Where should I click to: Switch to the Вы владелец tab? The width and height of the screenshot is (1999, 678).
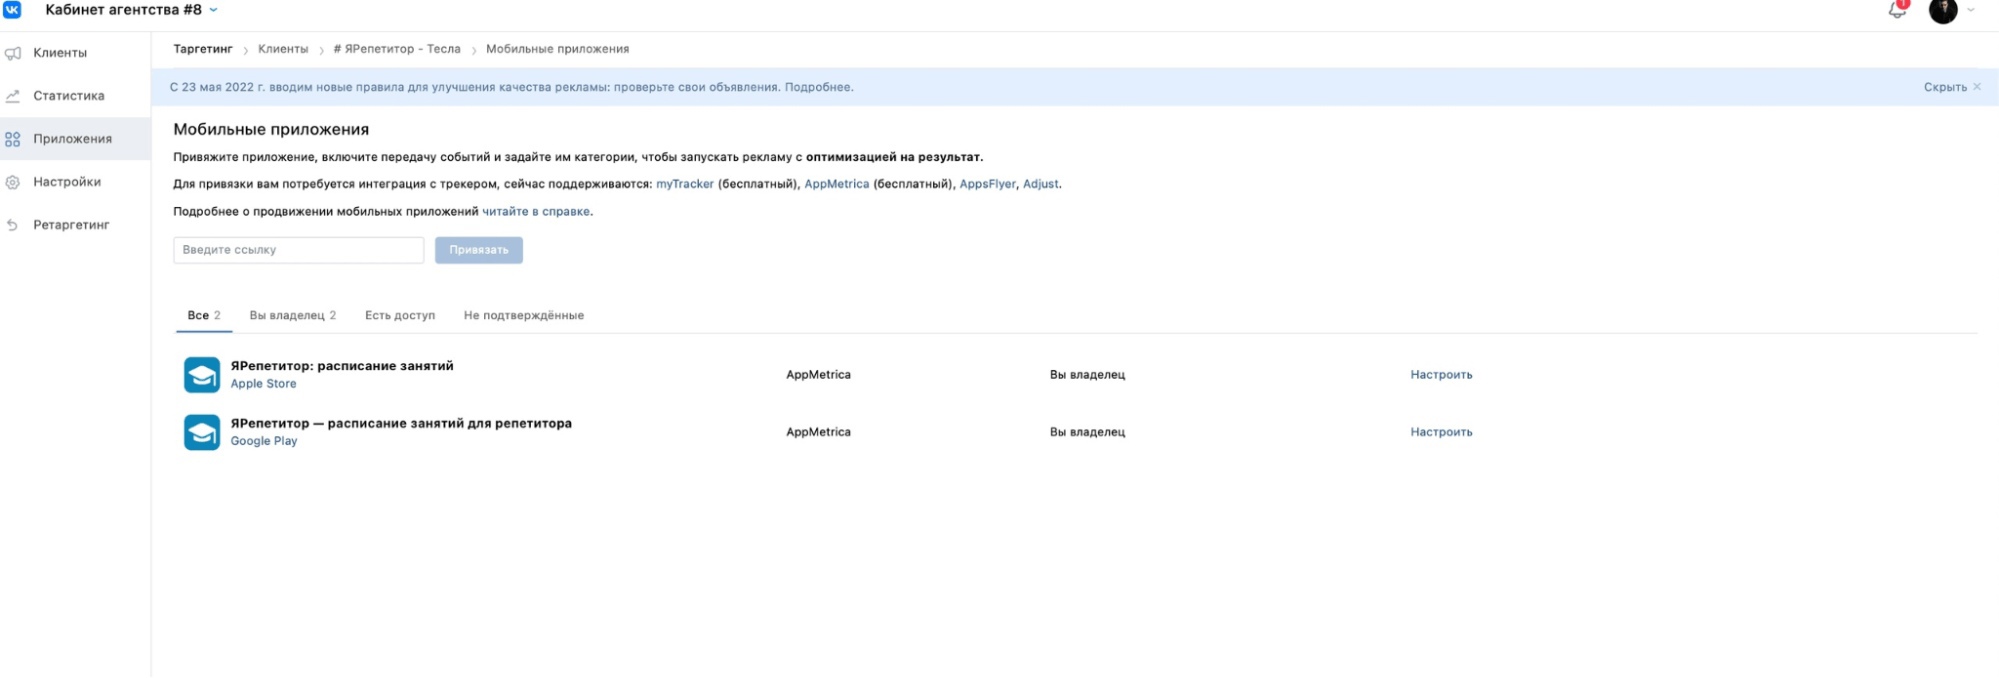[x=292, y=315]
